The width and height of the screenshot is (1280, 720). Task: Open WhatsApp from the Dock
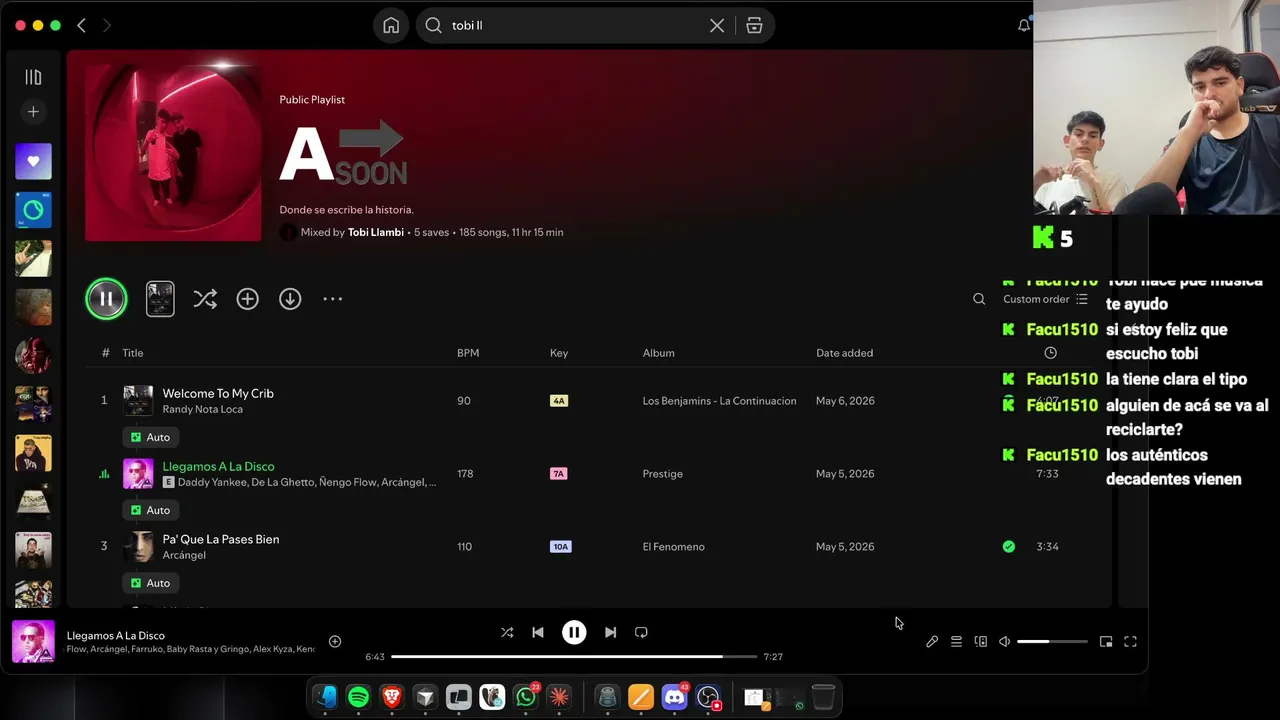click(526, 697)
